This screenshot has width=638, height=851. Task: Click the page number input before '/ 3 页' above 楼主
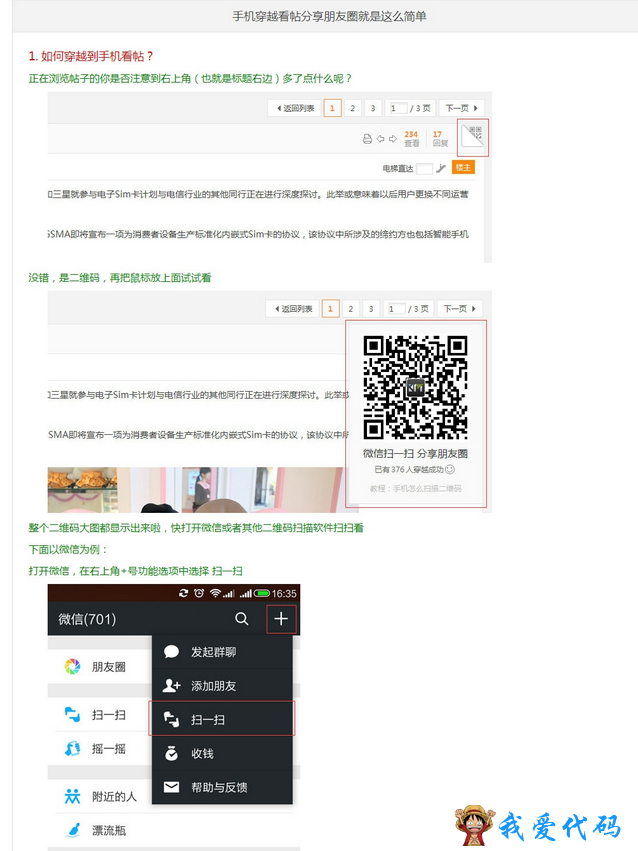tap(398, 108)
